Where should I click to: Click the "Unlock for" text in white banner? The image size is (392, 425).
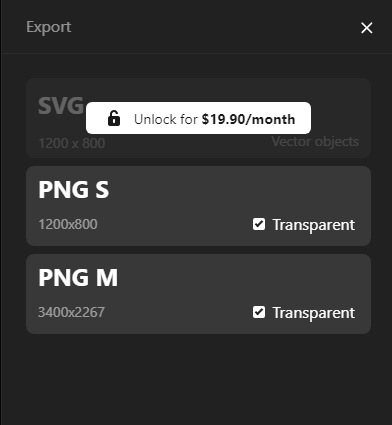166,119
